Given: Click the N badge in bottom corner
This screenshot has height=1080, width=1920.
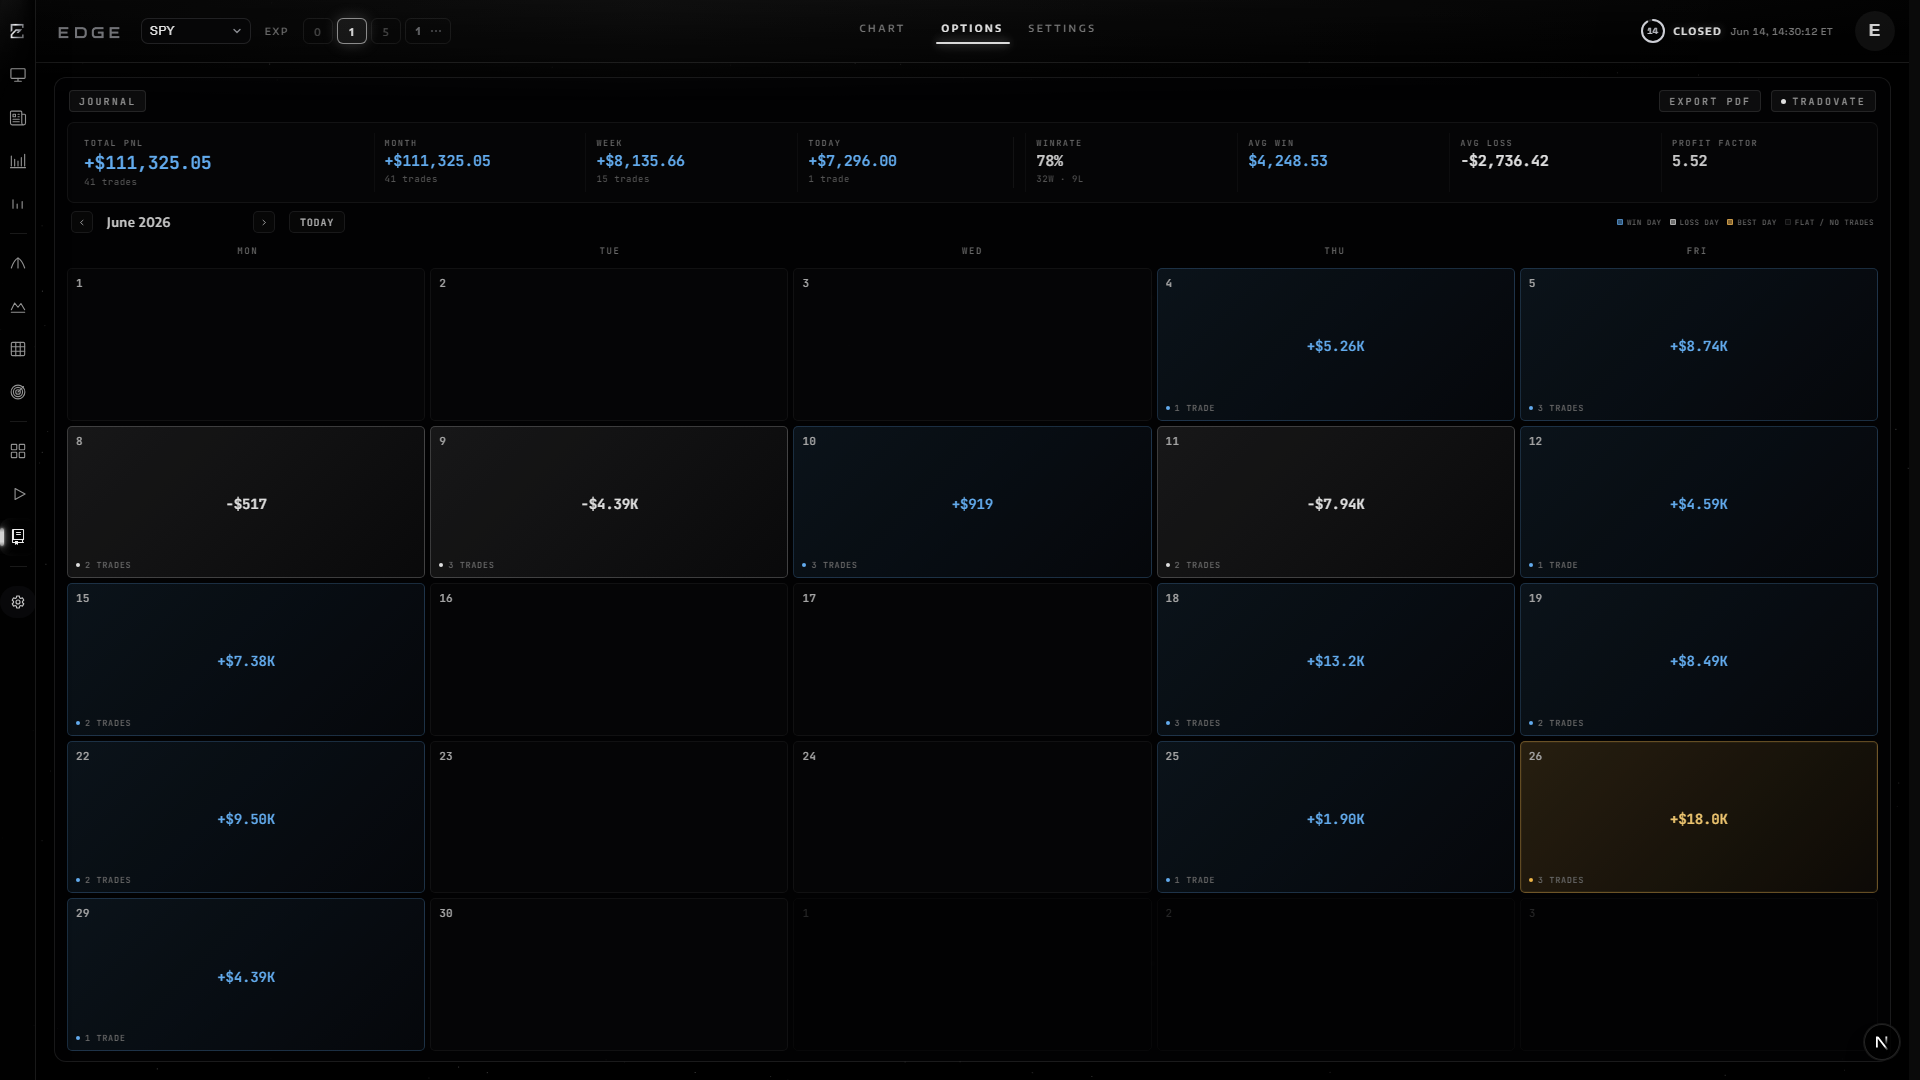Looking at the screenshot, I should tap(1881, 1042).
